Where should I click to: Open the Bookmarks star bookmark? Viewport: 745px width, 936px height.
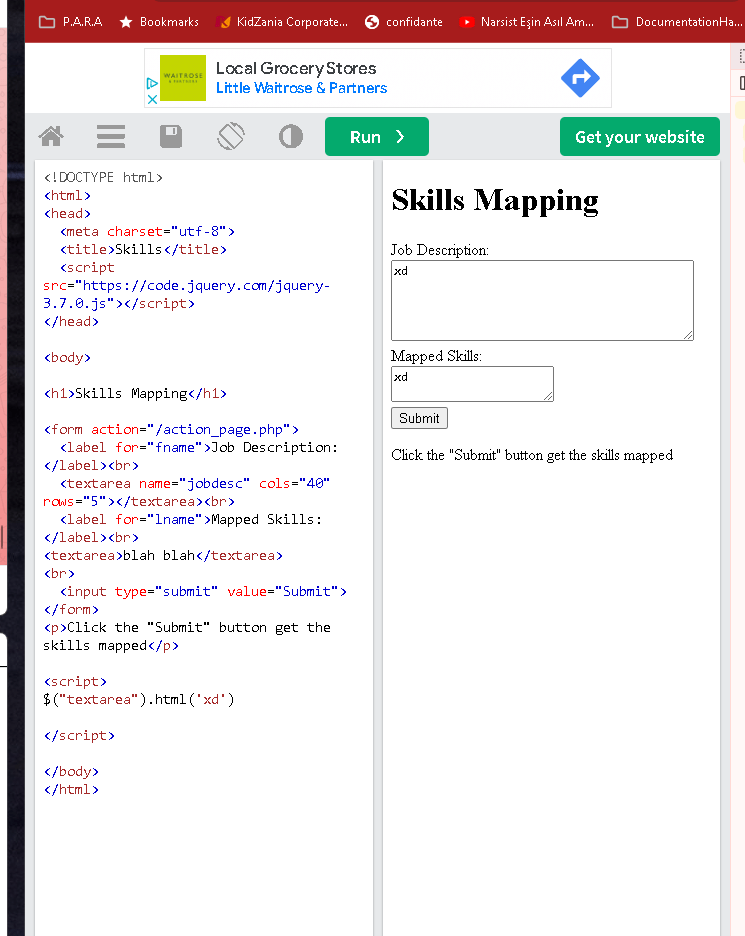coord(159,22)
